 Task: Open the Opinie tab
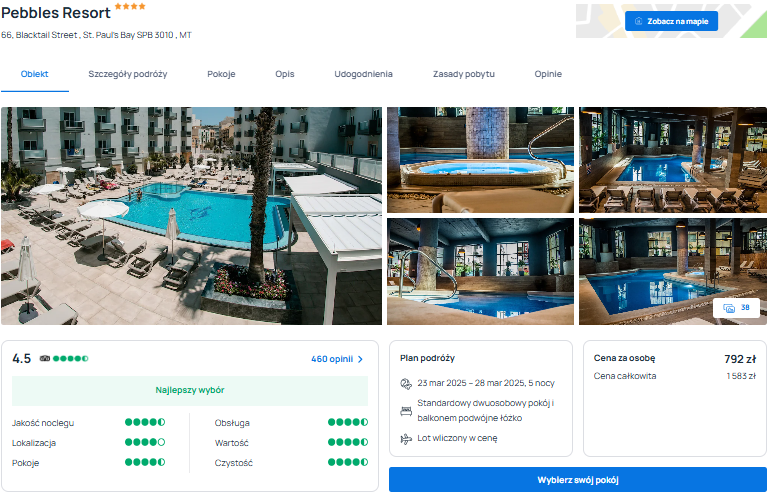[x=548, y=74]
